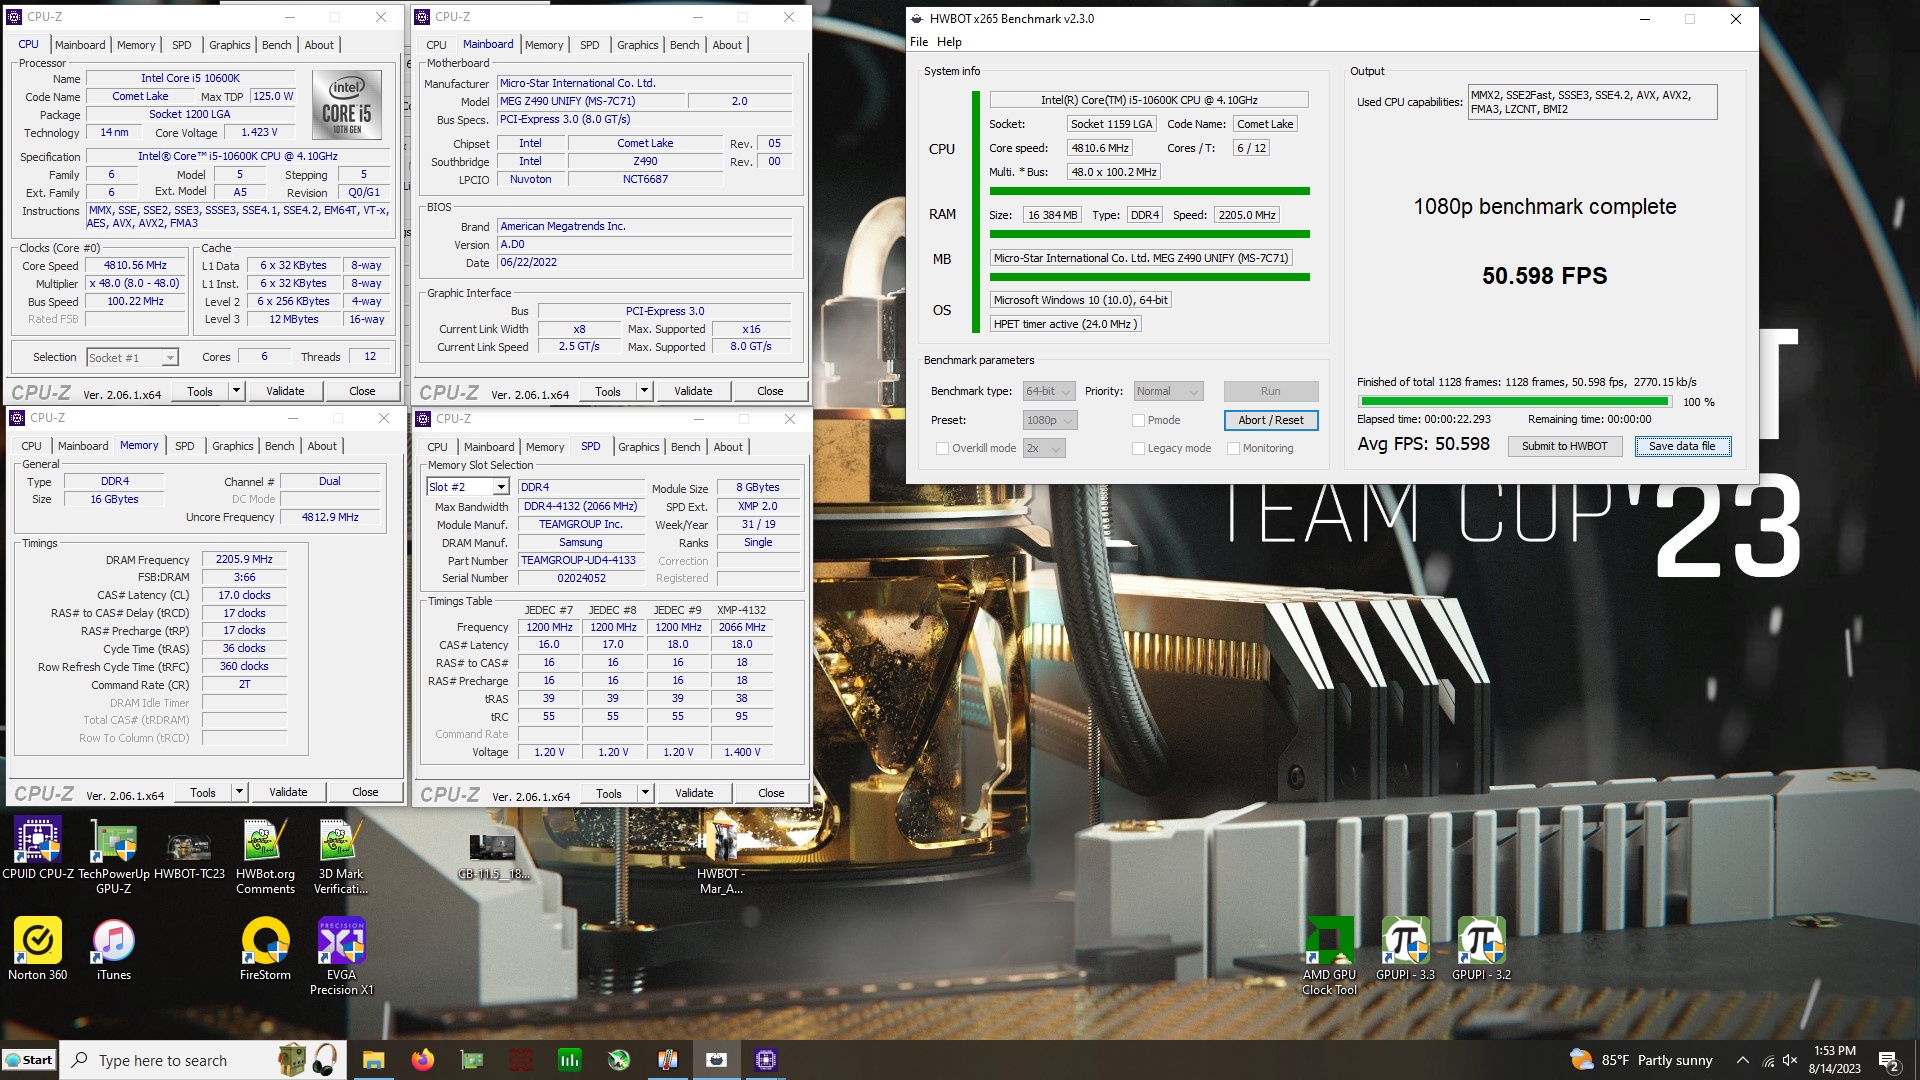Toggle the Legacy mode checkbox
1920x1080 pixels.
pos(1138,449)
